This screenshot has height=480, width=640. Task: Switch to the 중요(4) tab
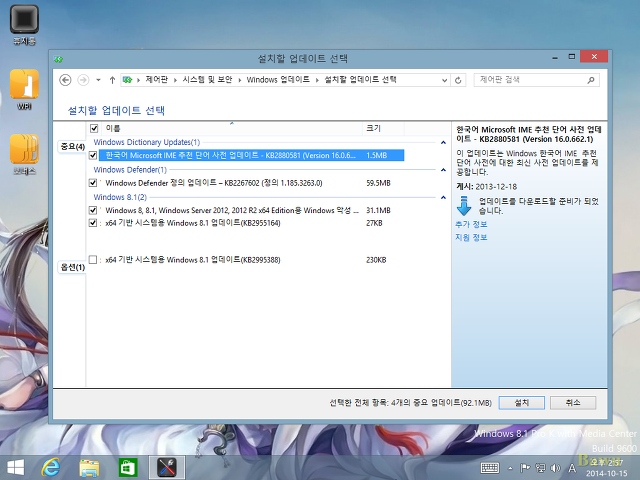click(72, 147)
